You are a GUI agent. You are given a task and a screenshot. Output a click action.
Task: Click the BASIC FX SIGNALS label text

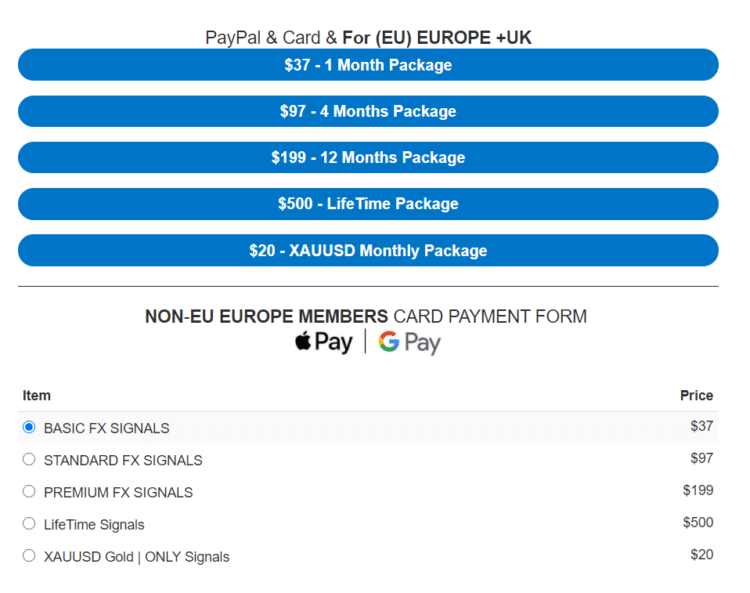107,428
